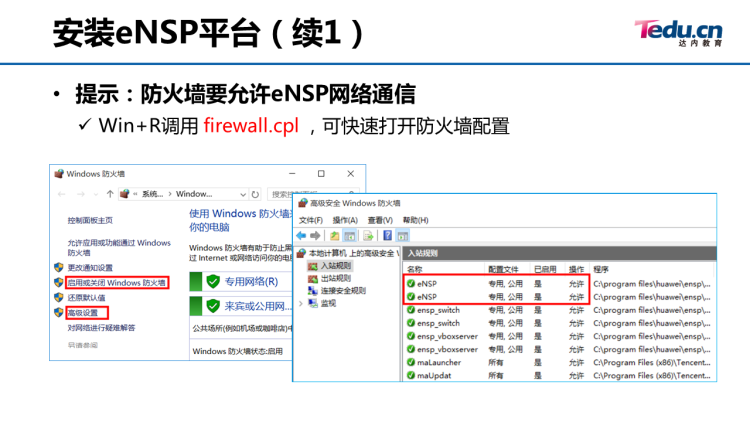Viewport: 750px width, 422px height.
Task: Select 出站规则 in the console tree
Action: coord(336,278)
